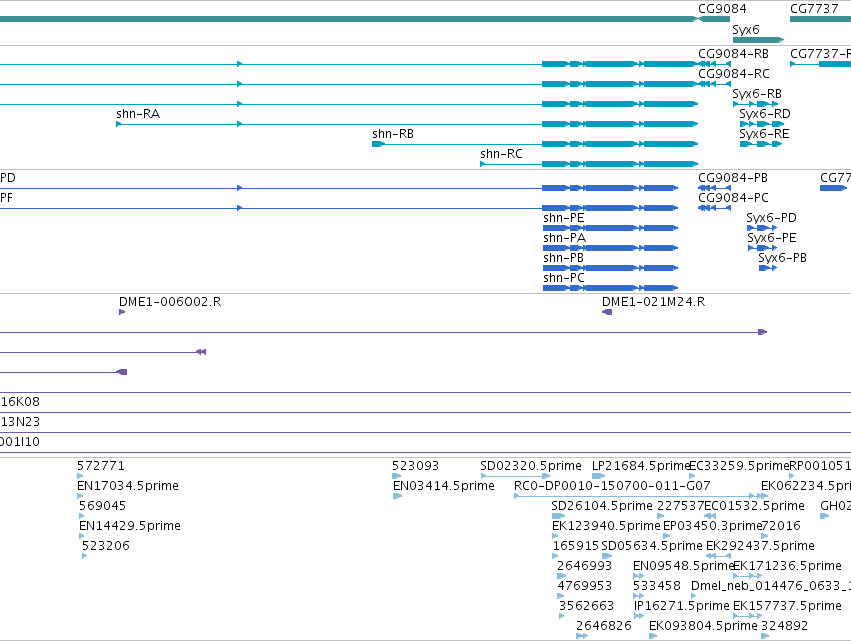
Task: Click the SD02320.5prime EST label
Action: [531, 466]
